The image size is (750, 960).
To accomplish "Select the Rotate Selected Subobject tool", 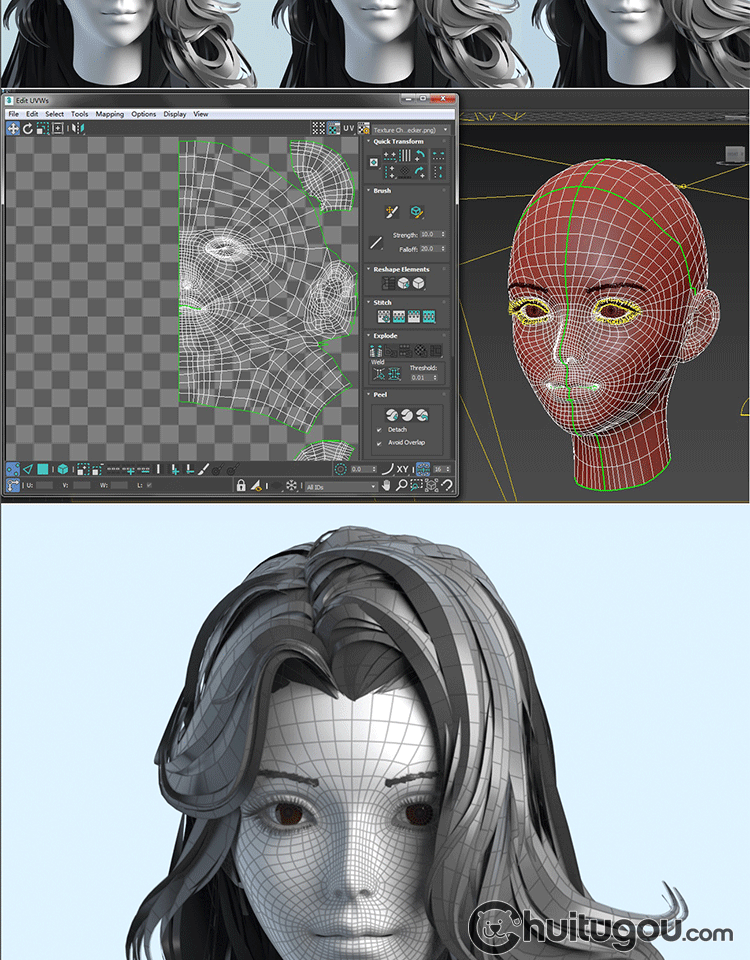I will [28, 129].
